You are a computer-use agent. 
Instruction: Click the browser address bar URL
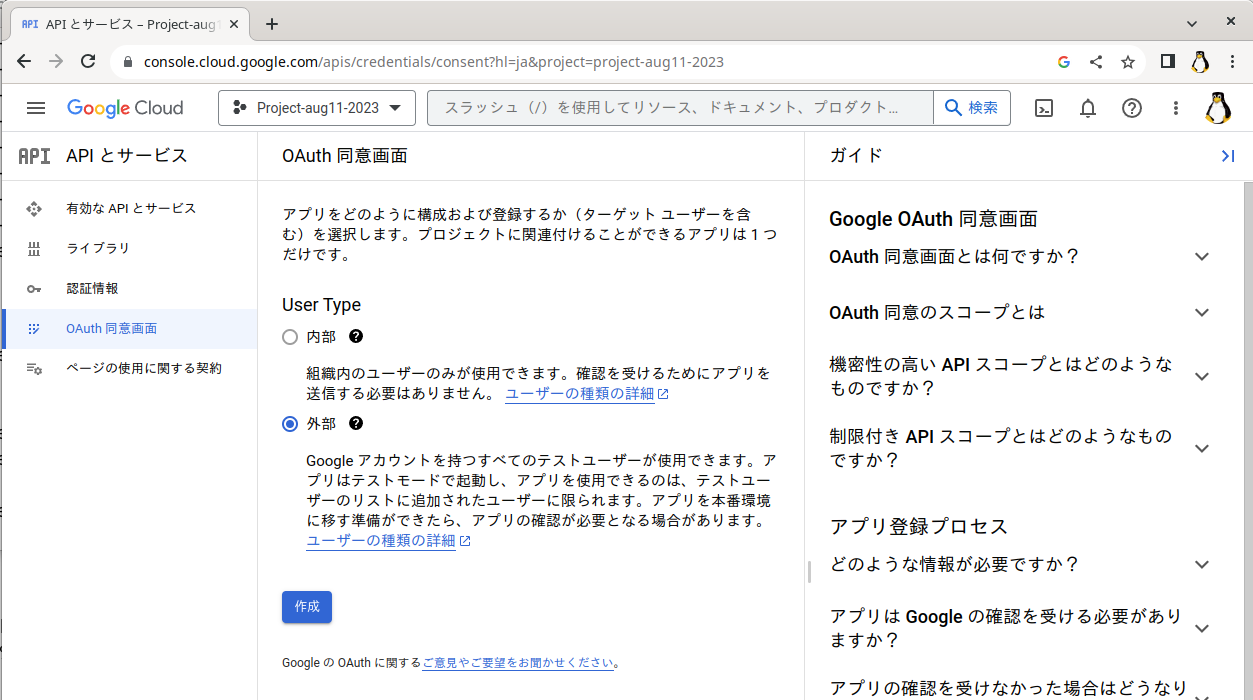(x=434, y=62)
